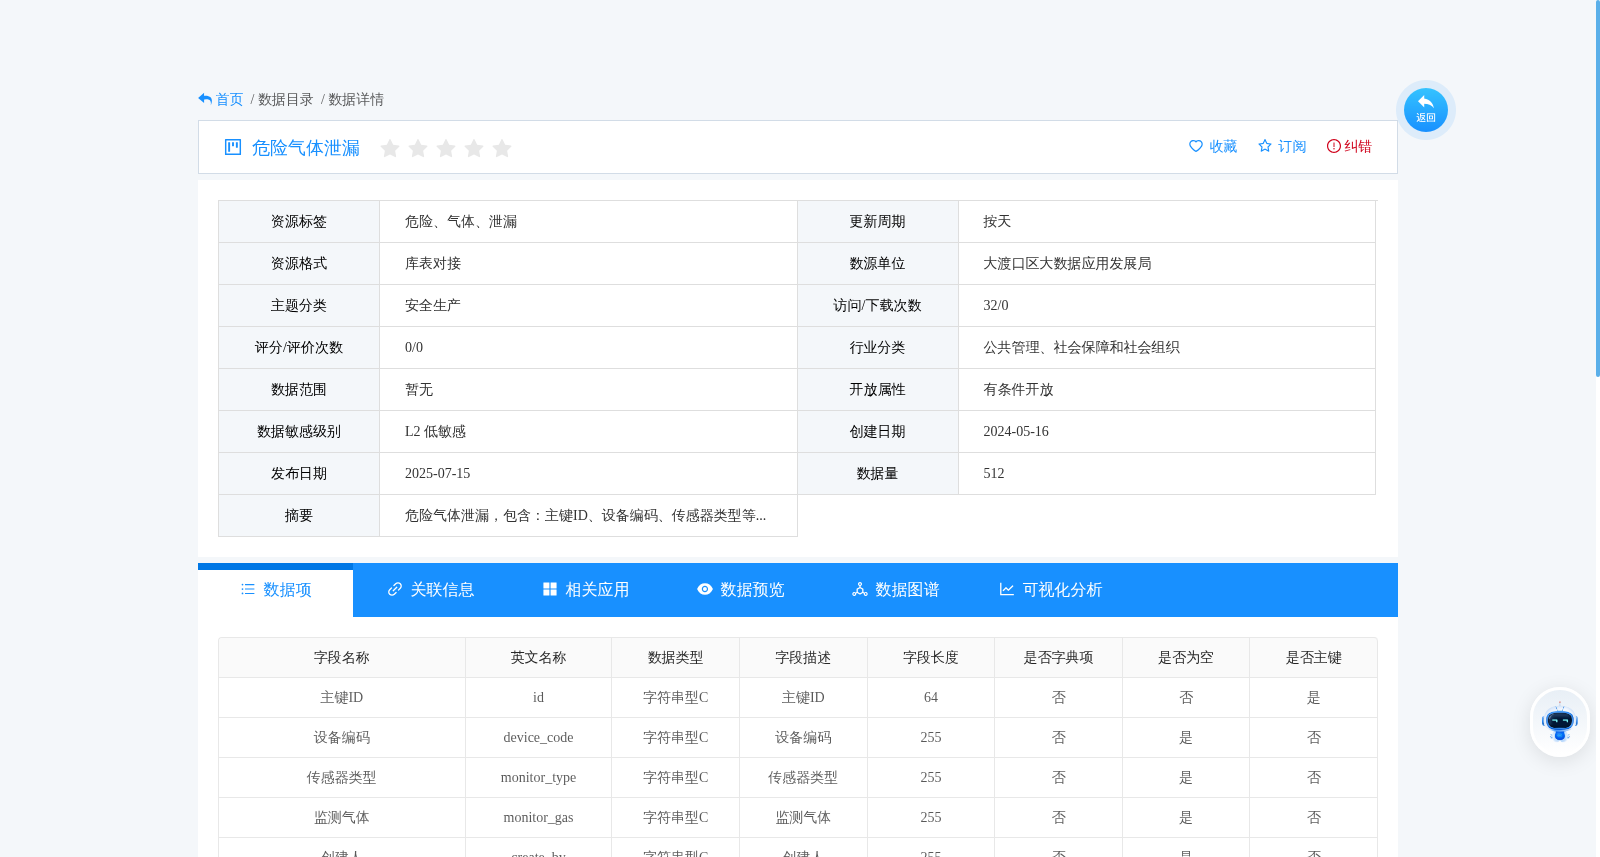Screen dimensions: 1600x857
Task: Click the 数据详情 breadcrumb
Action: [356, 99]
